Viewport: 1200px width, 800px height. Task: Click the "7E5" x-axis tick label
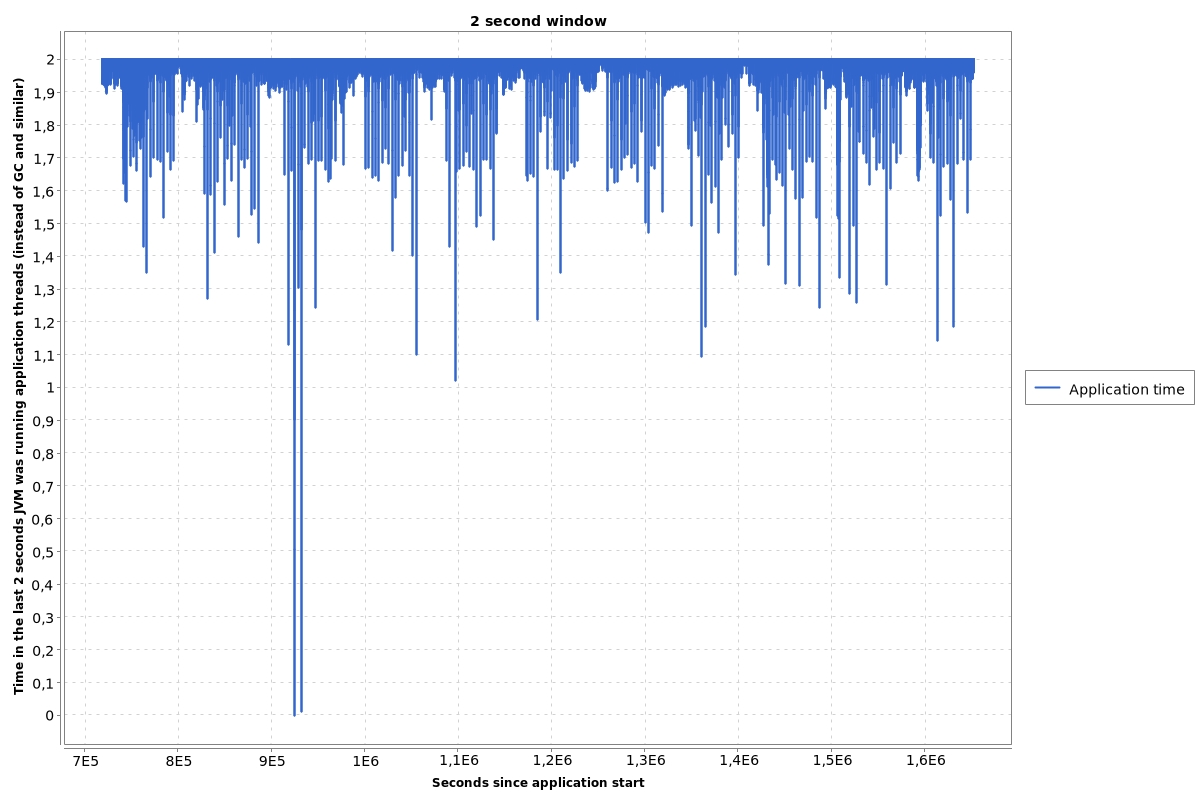85,761
